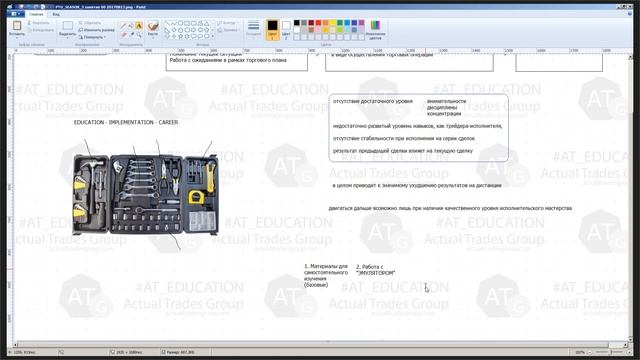The image size is (640, 360).
Task: Open the Paint application menu button
Action: (x=16, y=13)
